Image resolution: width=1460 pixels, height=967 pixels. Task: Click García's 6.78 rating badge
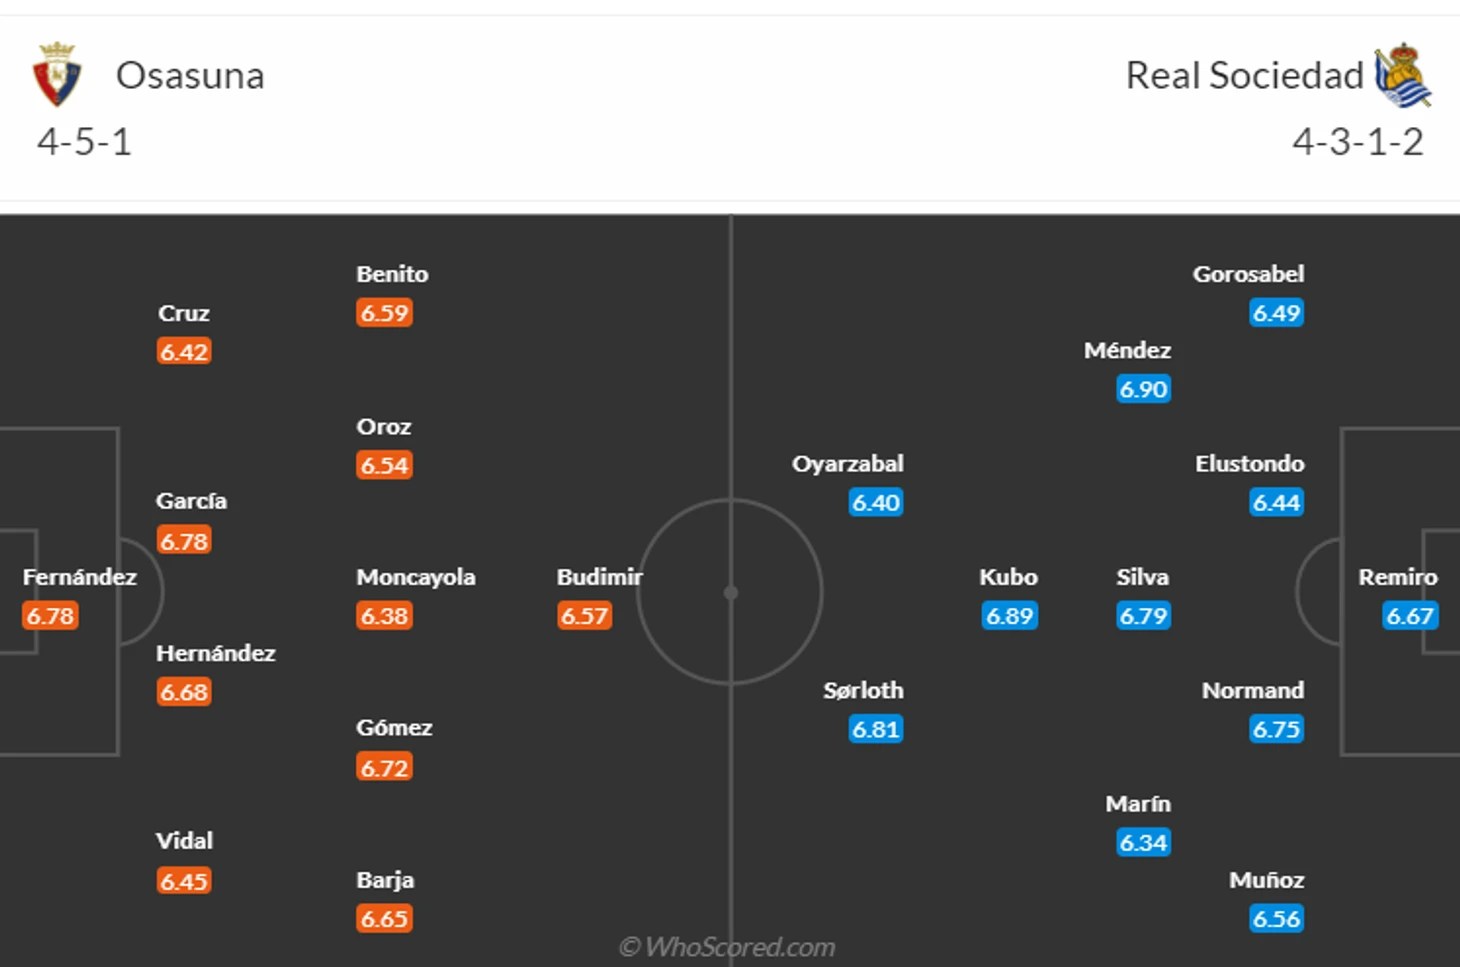pos(184,540)
